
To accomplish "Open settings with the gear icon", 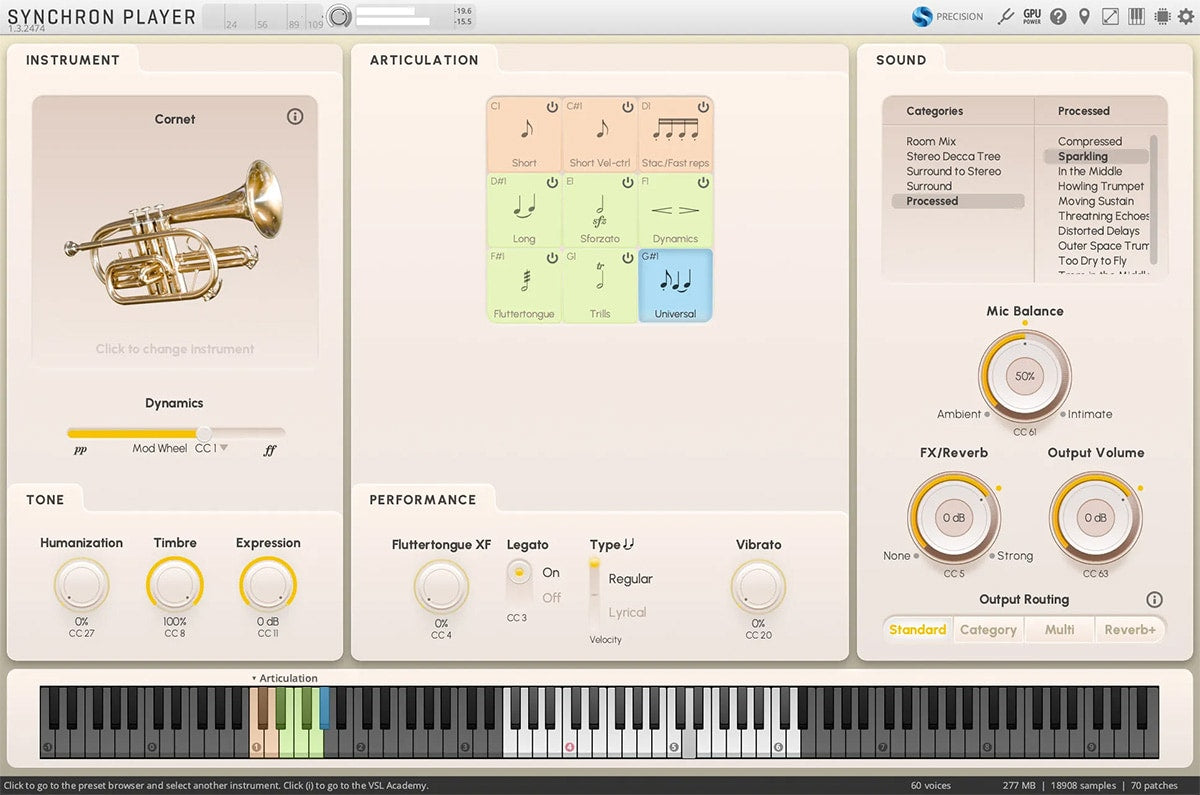I will [1186, 16].
